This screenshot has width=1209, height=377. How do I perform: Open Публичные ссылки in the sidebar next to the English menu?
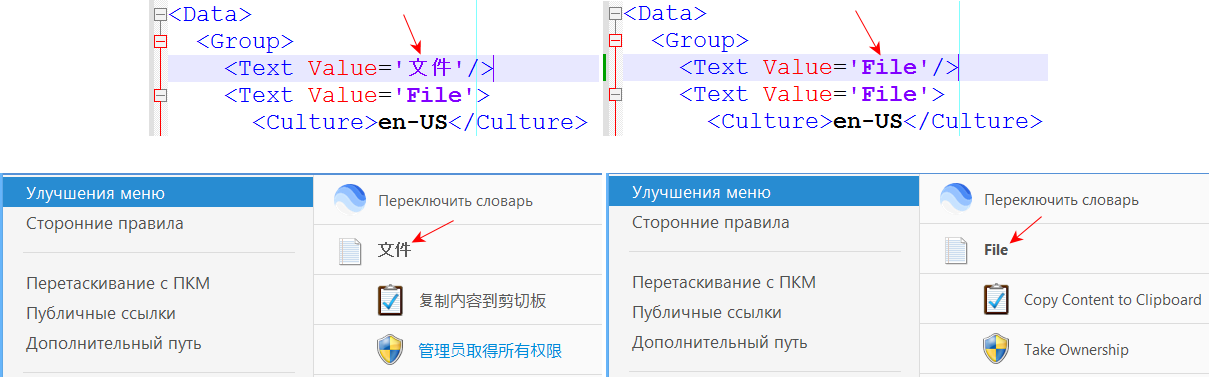[707, 313]
